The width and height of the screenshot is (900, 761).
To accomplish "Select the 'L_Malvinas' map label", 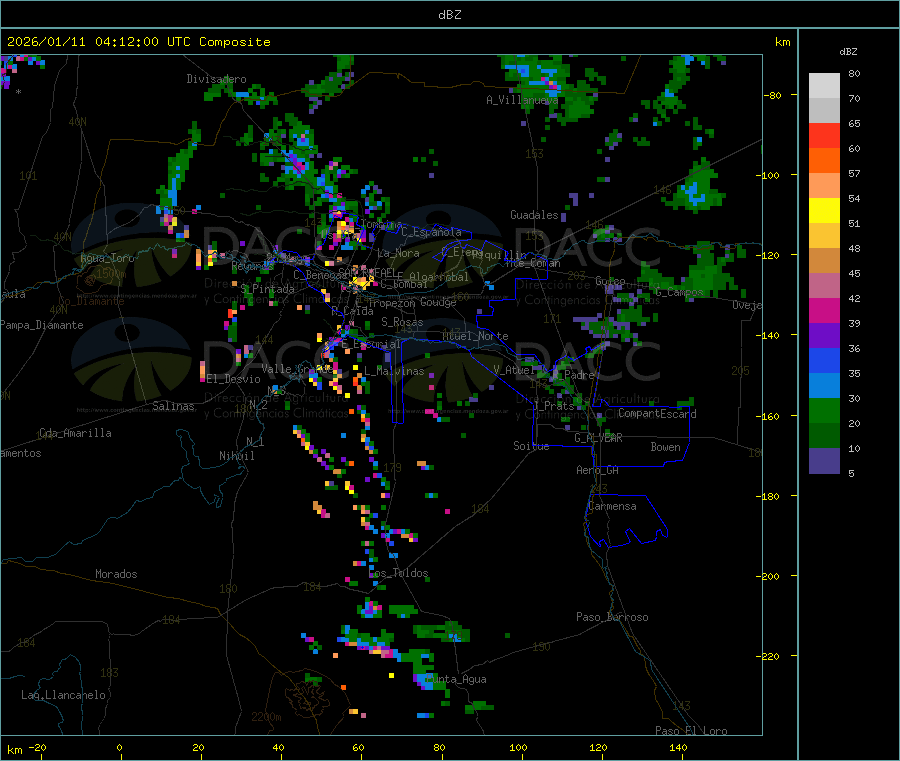I will point(394,371).
